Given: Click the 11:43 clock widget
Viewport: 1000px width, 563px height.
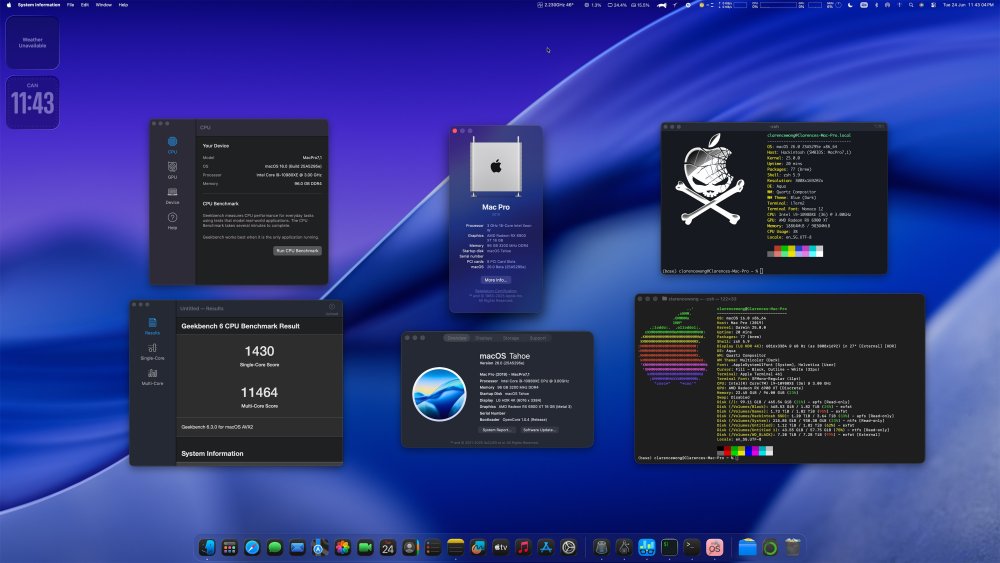Looking at the screenshot, I should coord(33,102).
